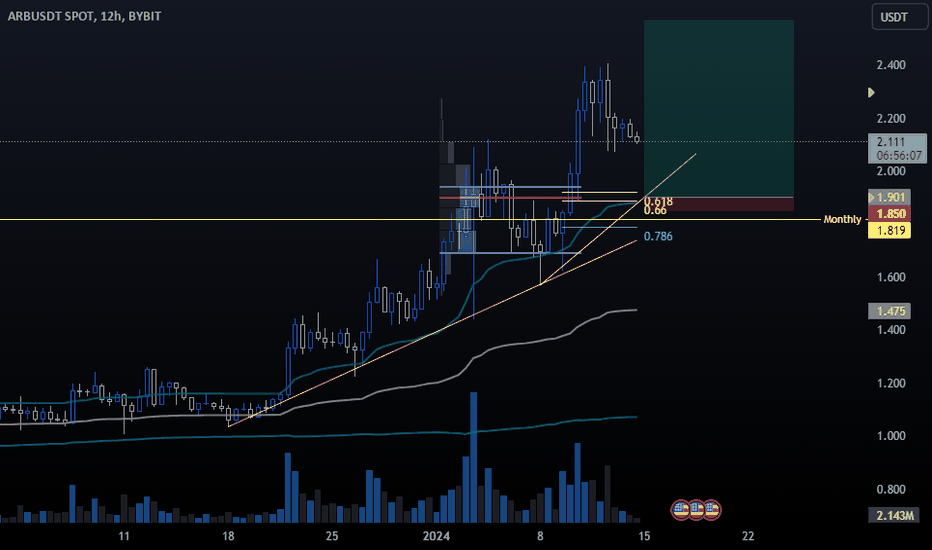
Task: Click the 1.600 price scale label
Action: (891, 277)
